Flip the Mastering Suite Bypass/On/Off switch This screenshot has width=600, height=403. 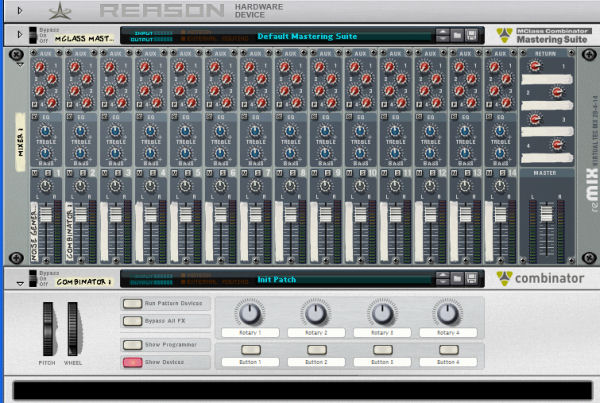pos(33,35)
